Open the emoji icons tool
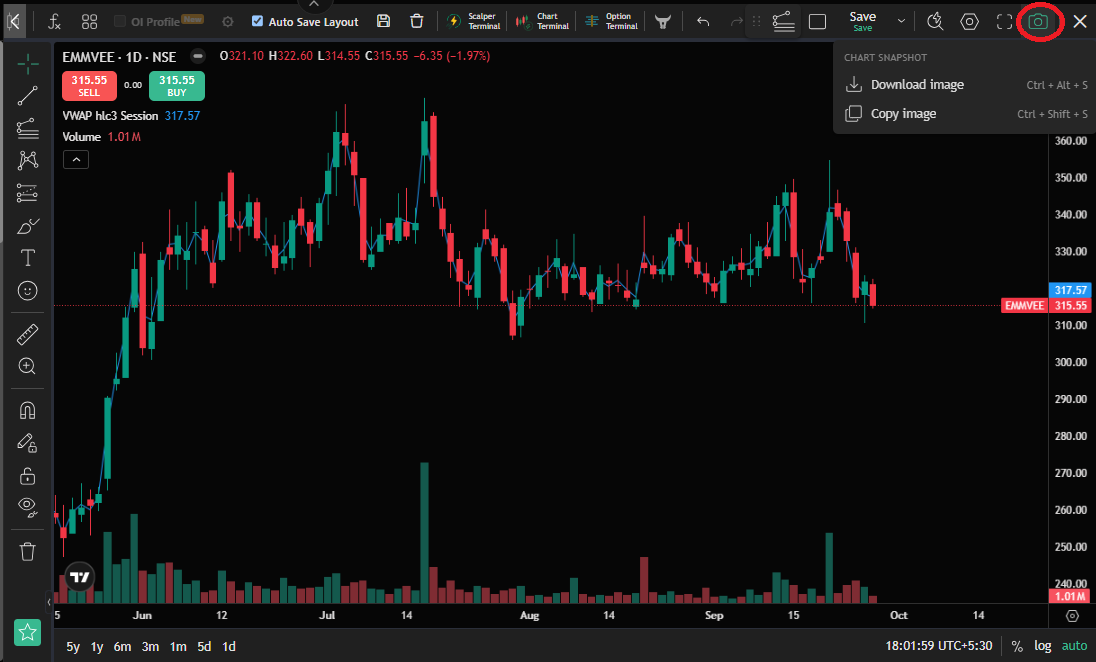The width and height of the screenshot is (1096, 662). pos(27,291)
